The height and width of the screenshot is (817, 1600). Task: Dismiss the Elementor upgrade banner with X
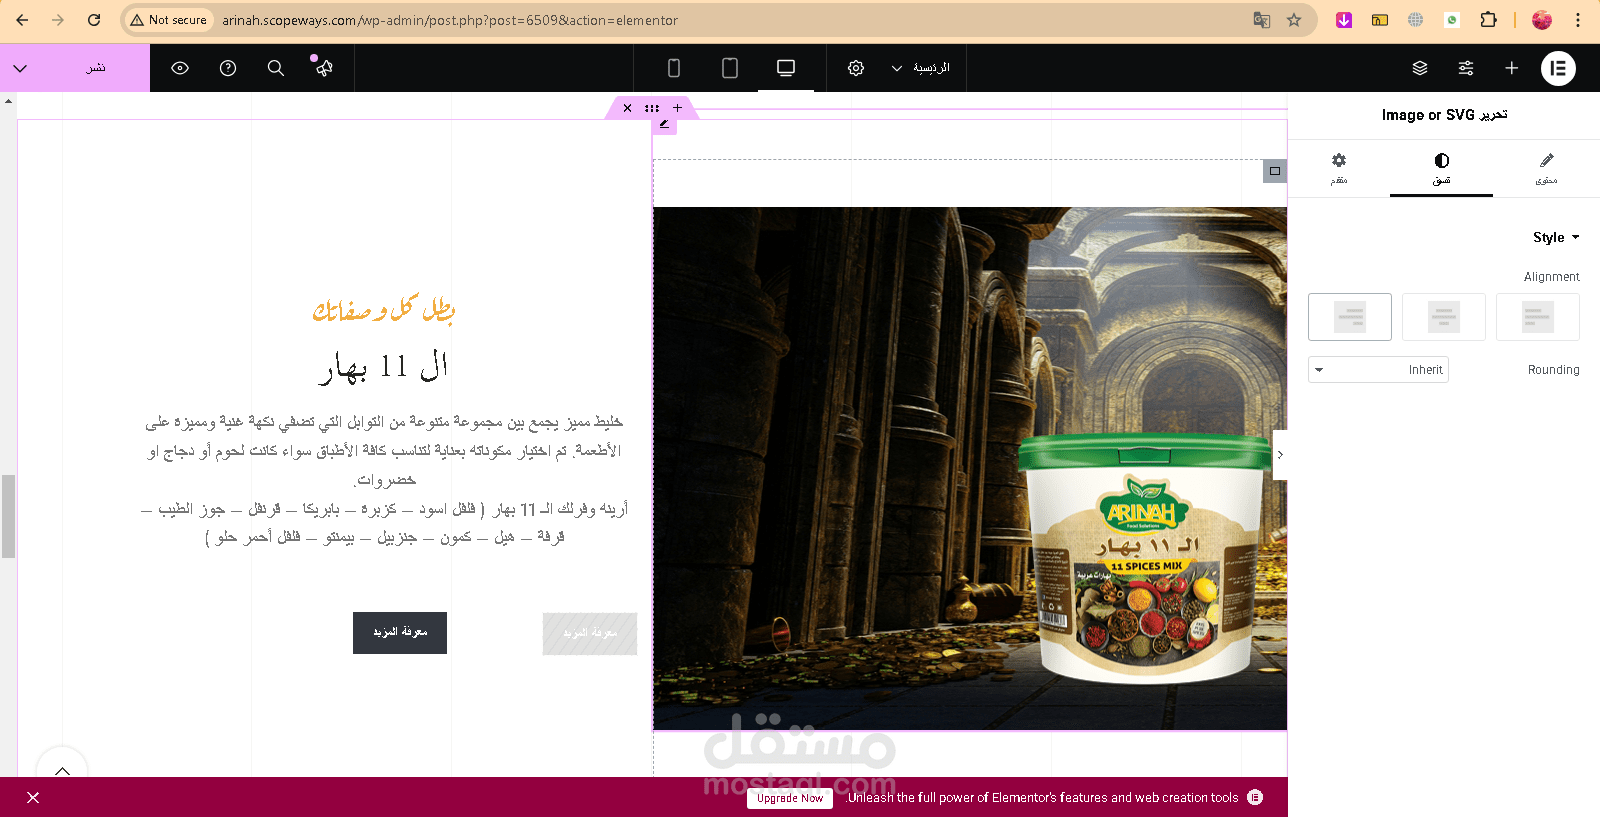coord(33,797)
